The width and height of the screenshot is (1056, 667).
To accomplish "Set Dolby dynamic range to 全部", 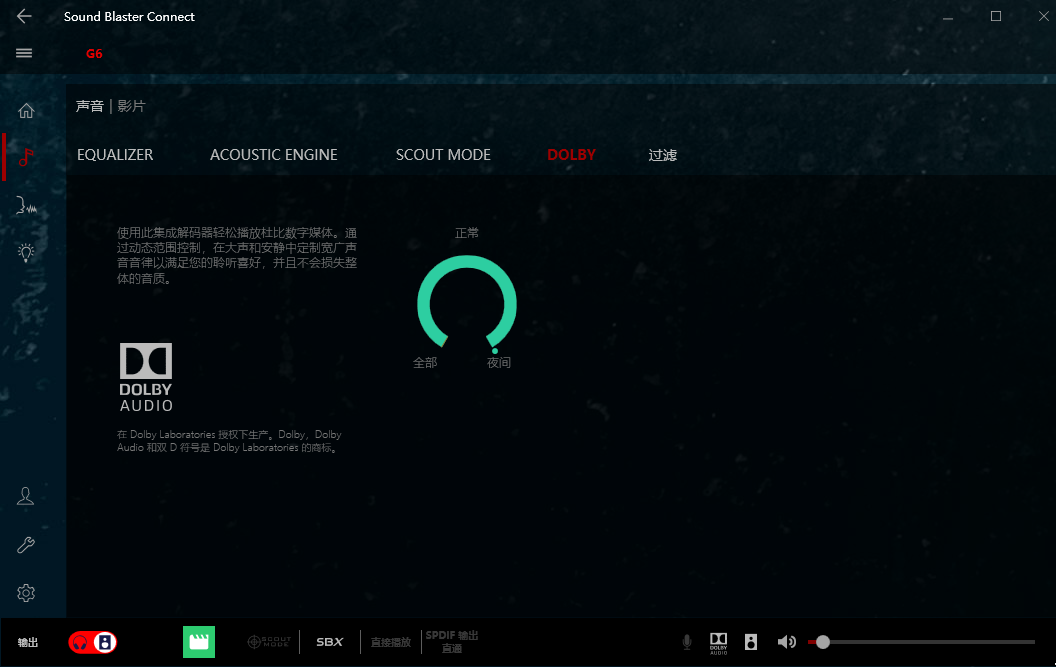I will coord(425,362).
